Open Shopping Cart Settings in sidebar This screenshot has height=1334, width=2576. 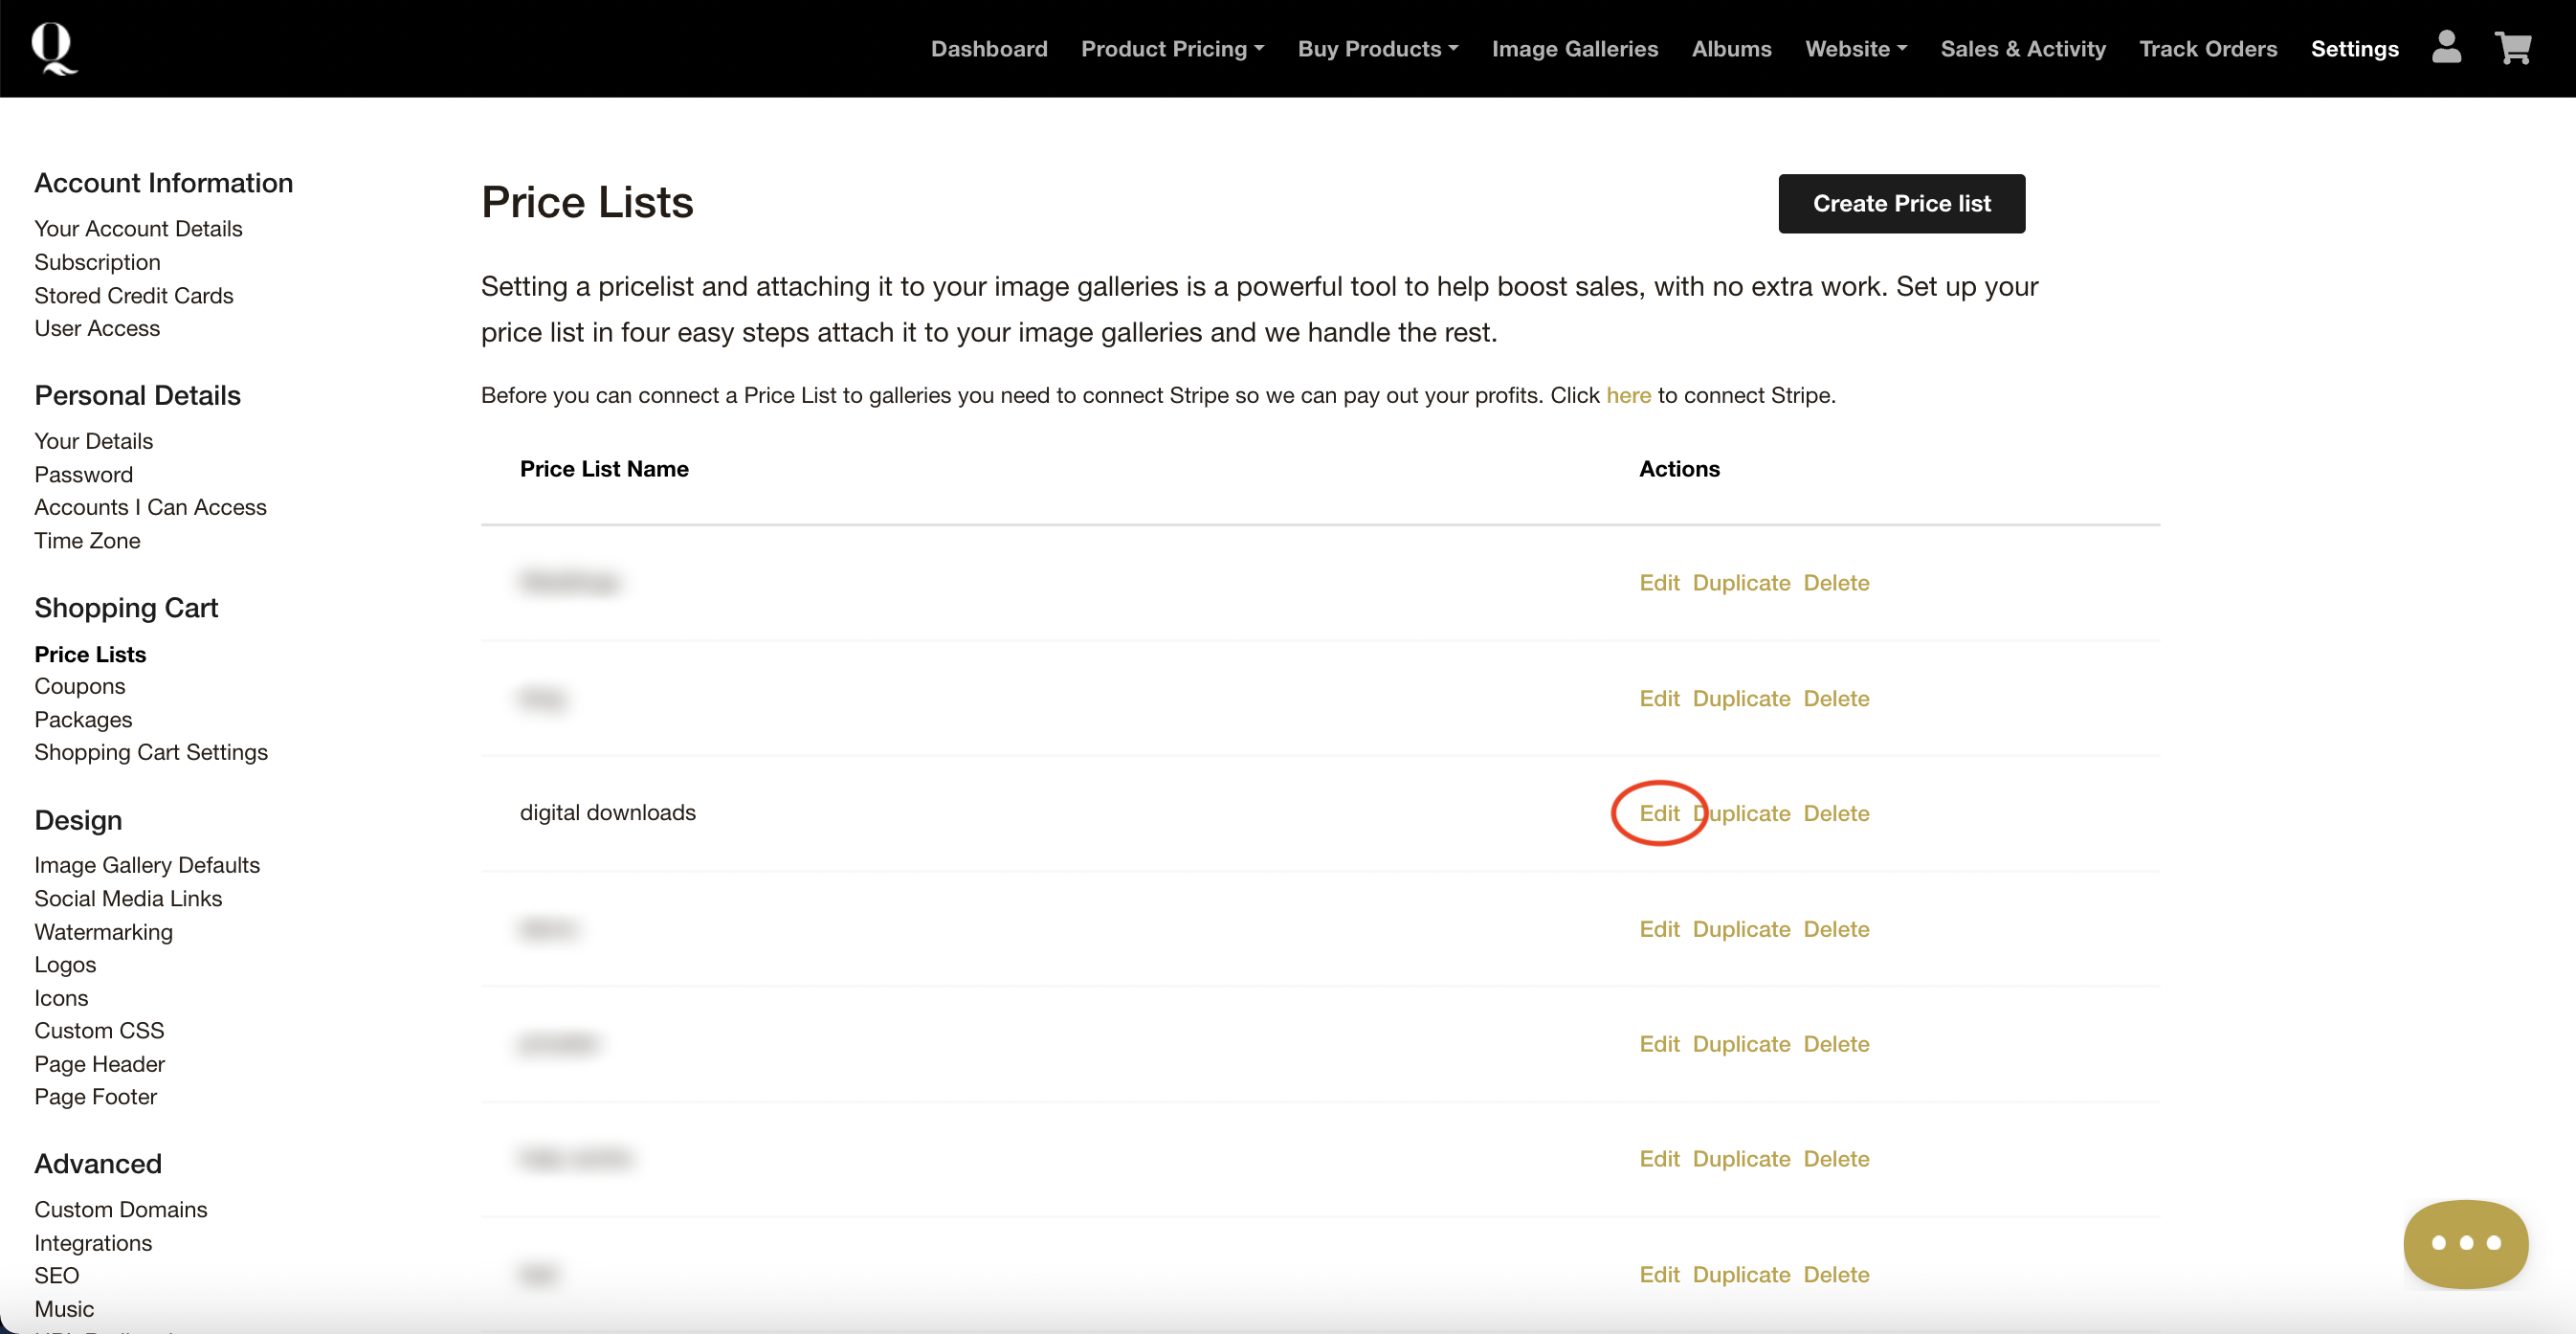(x=151, y=752)
